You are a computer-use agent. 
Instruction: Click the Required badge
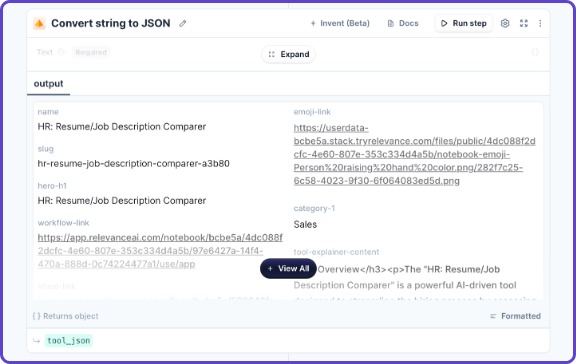(x=91, y=53)
